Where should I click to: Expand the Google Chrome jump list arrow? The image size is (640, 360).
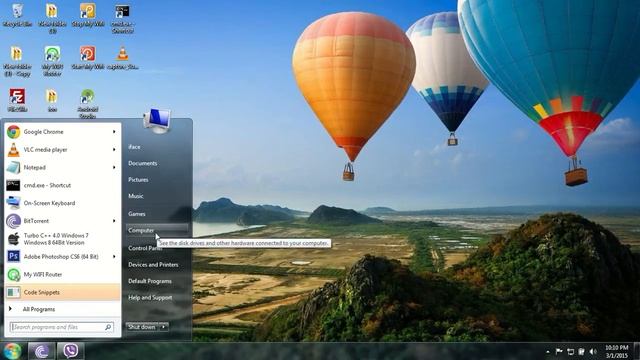click(114, 132)
